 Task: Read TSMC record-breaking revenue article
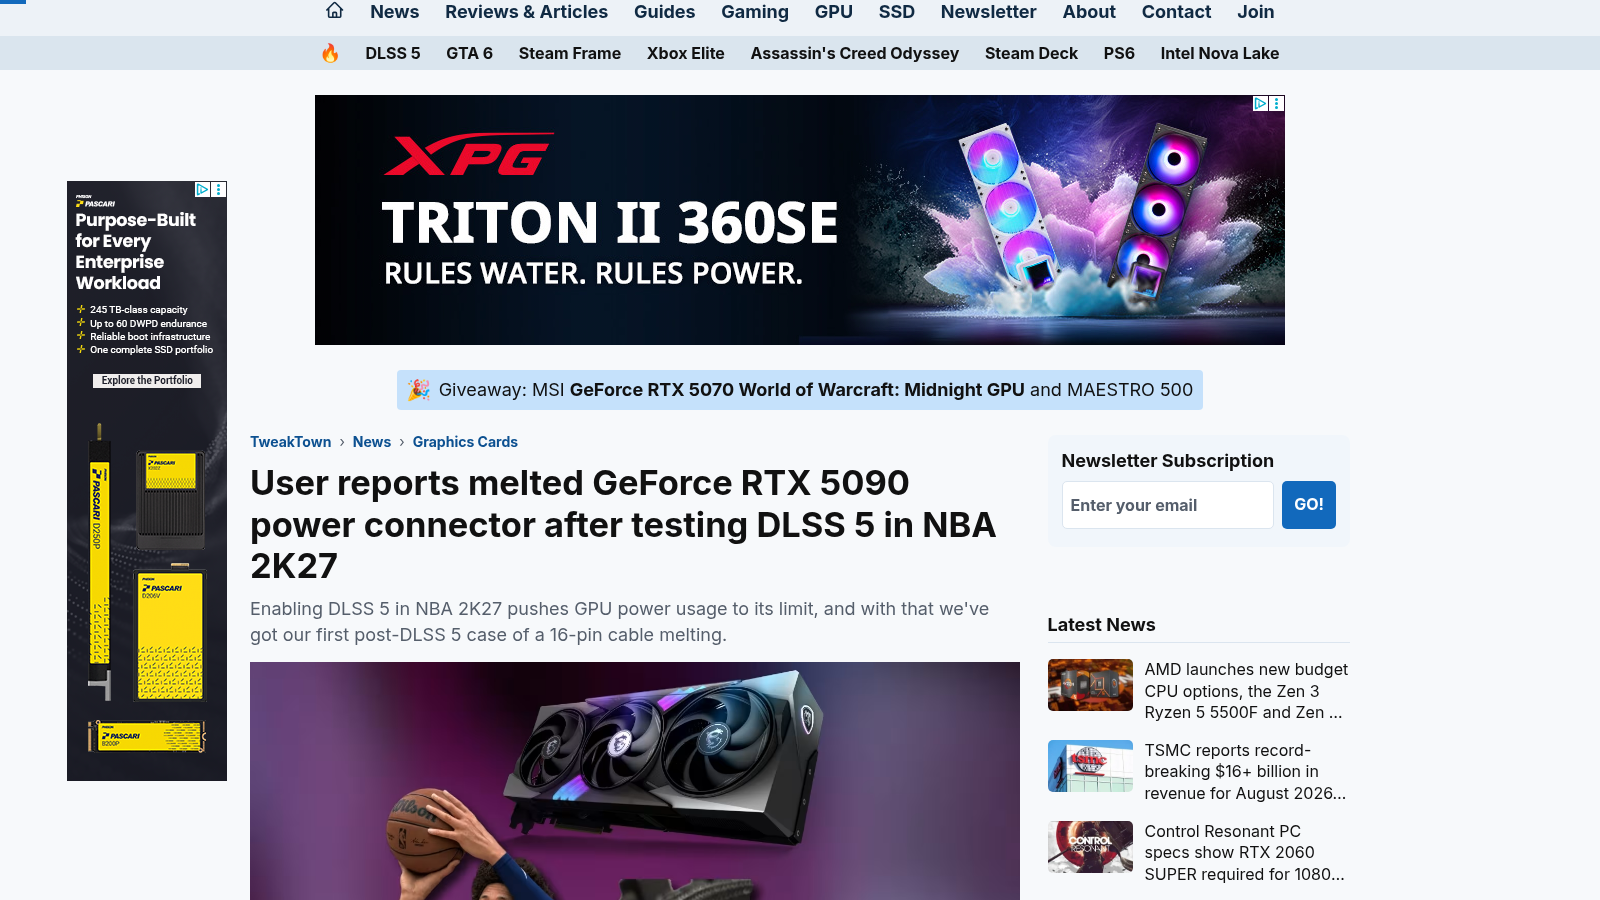click(1246, 772)
